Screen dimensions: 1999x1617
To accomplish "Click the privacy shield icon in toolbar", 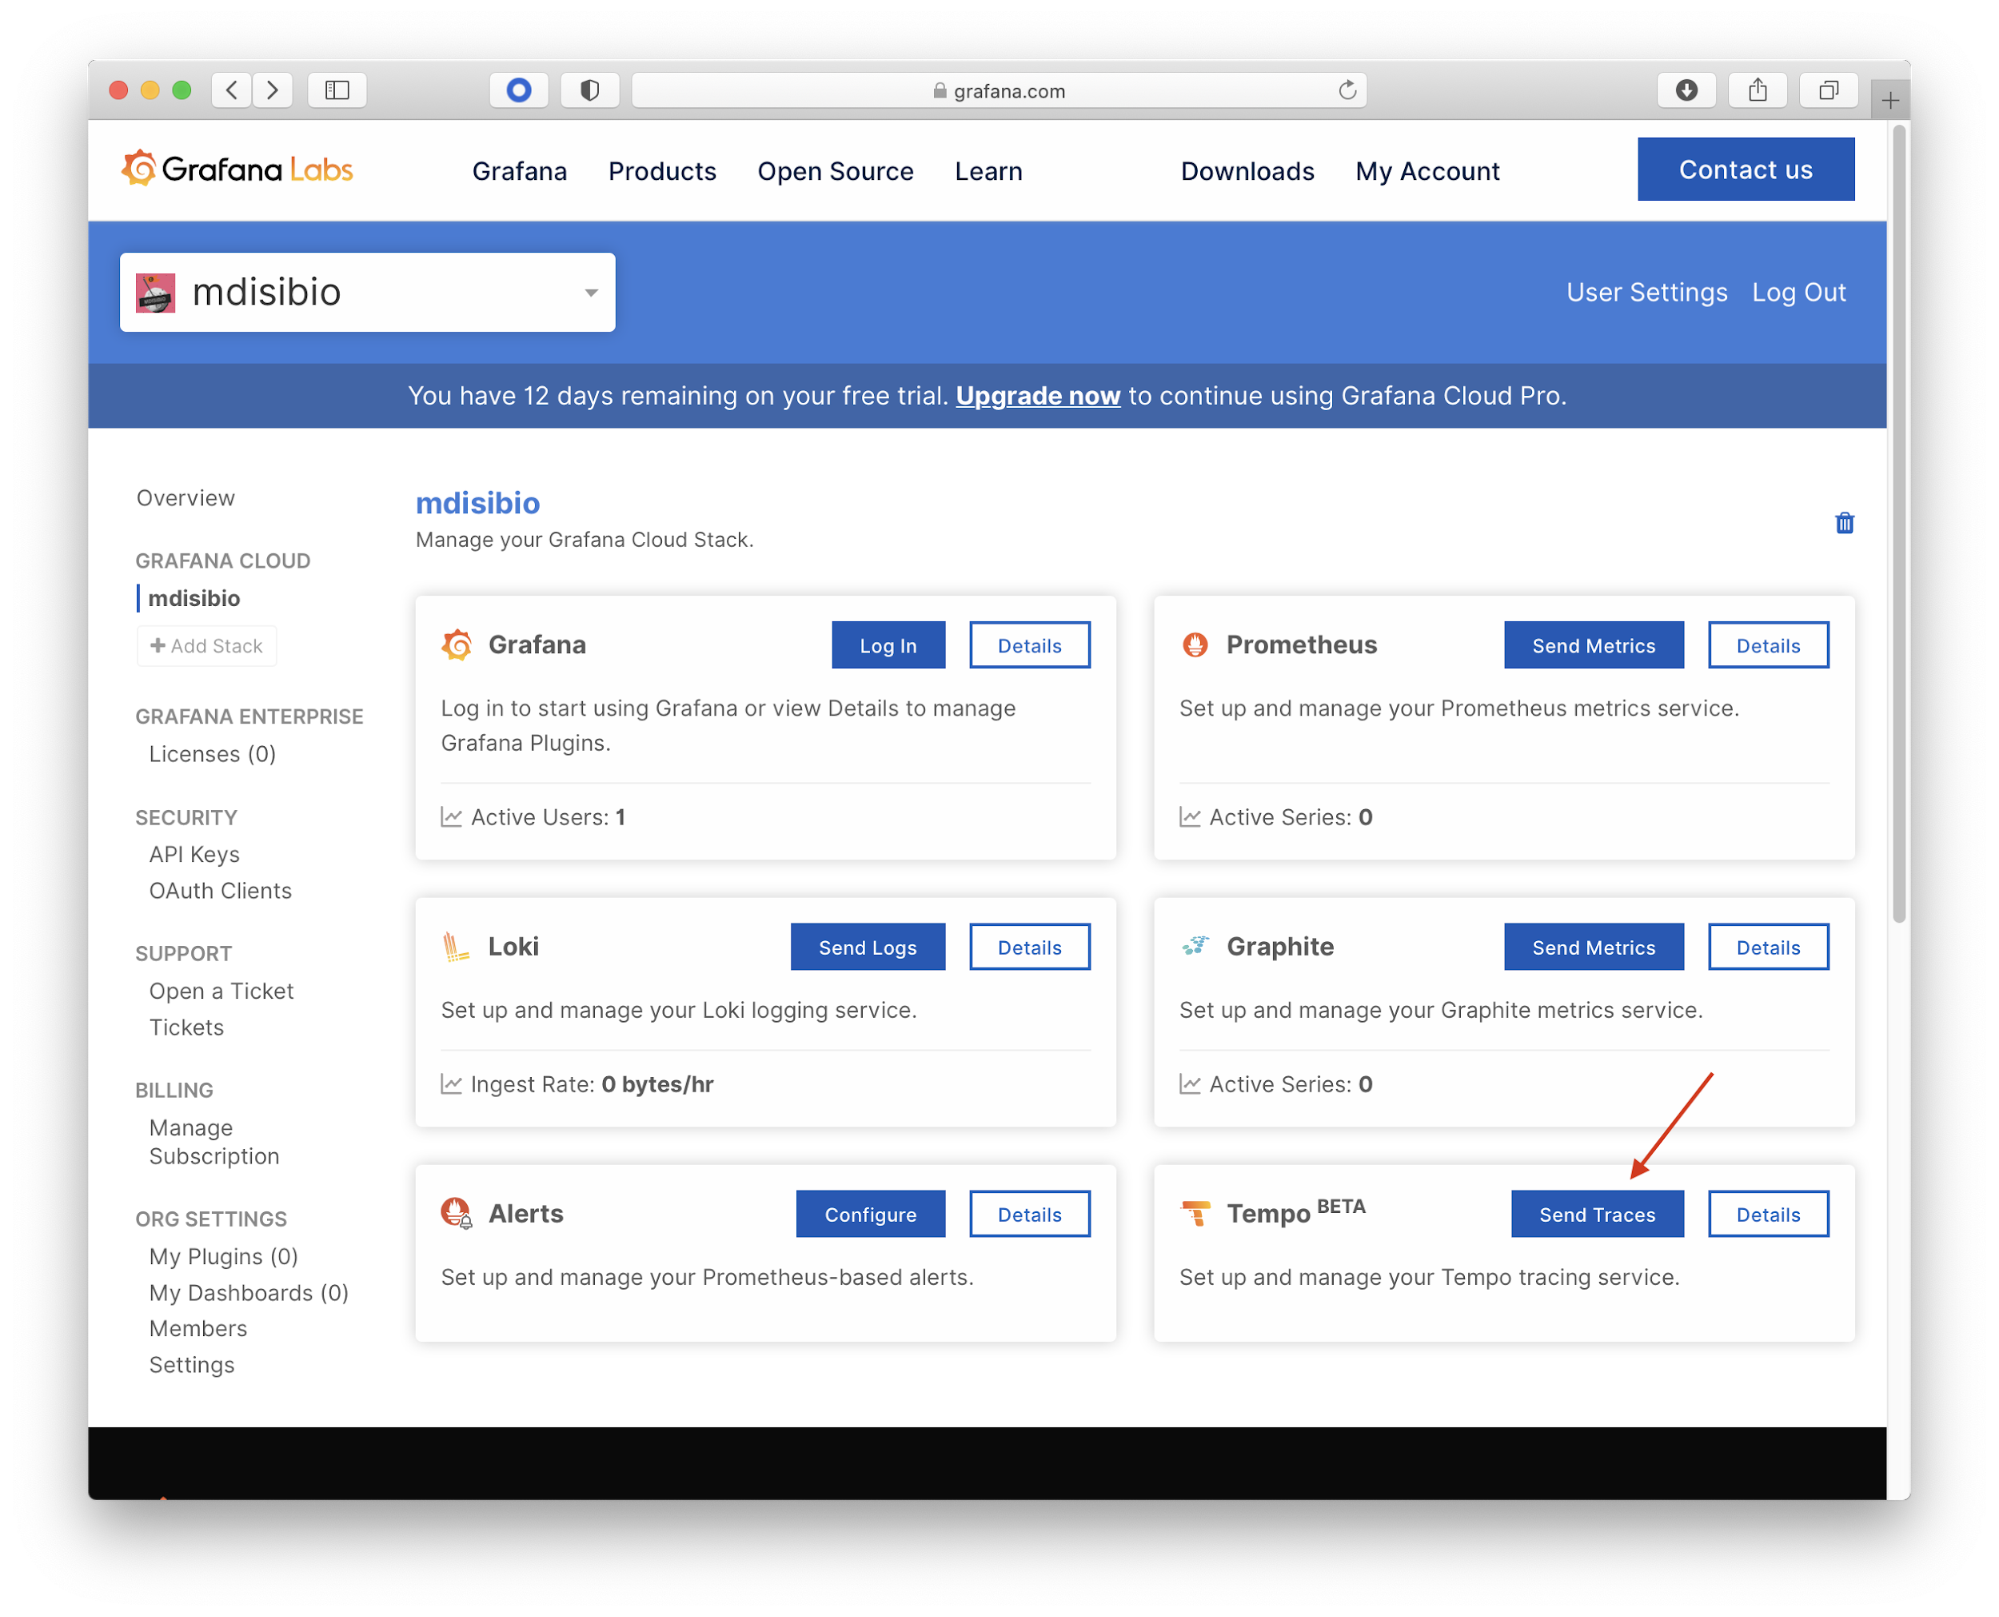I will [590, 90].
